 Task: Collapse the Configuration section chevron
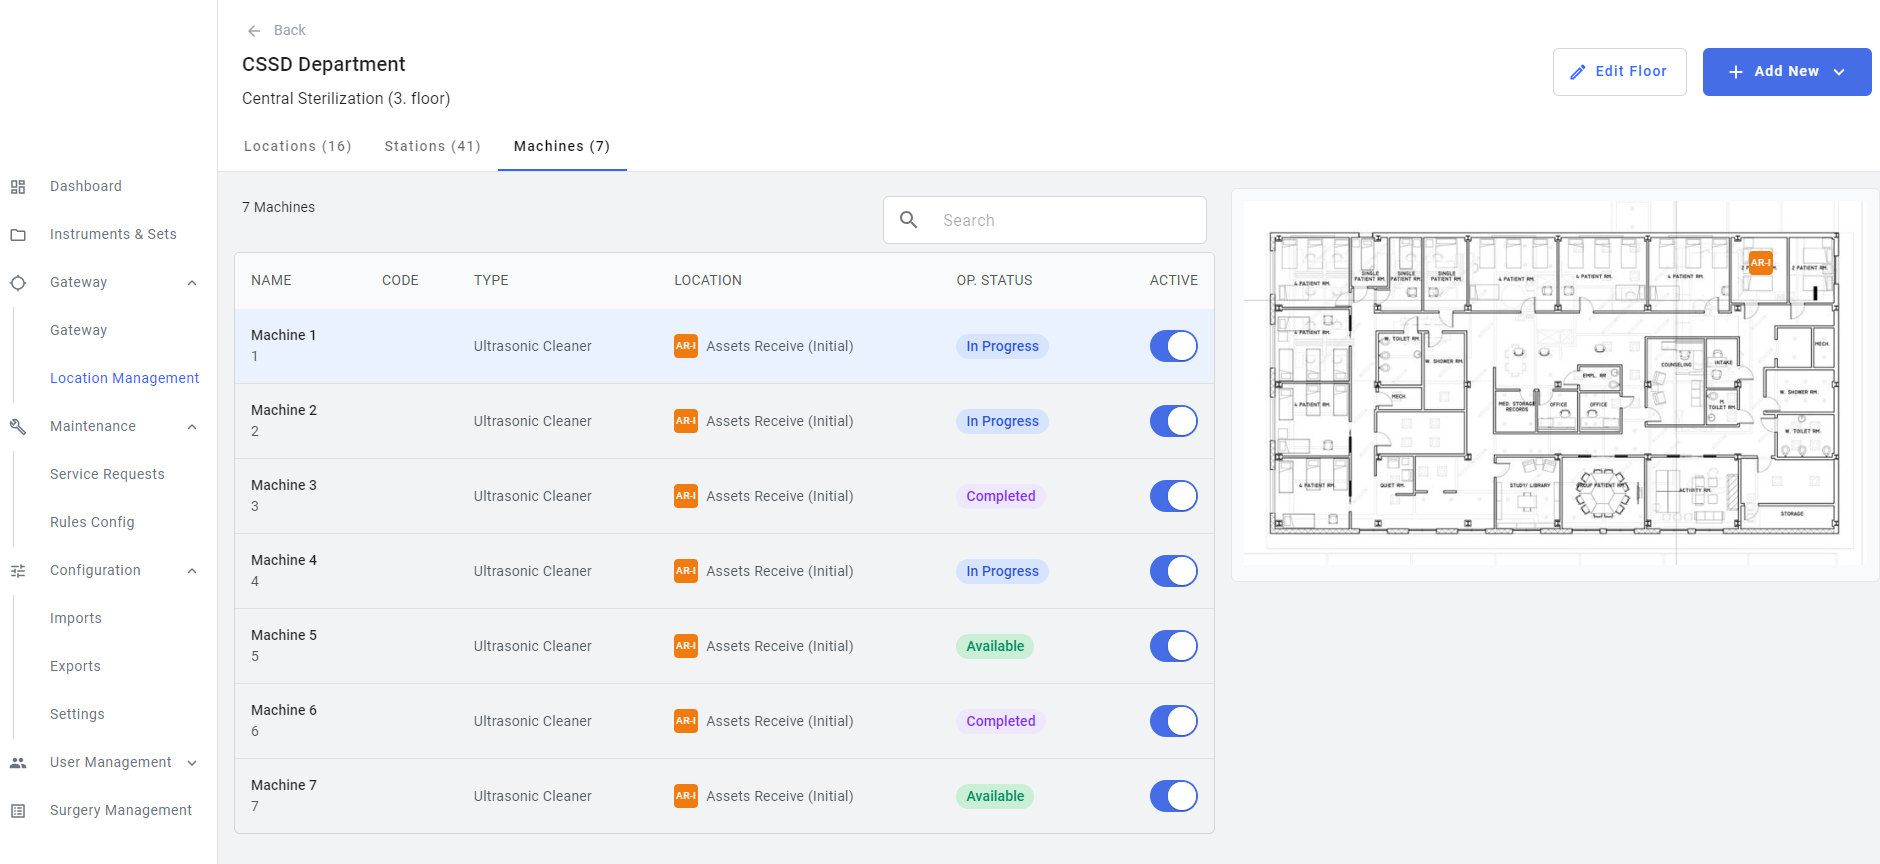(x=192, y=571)
